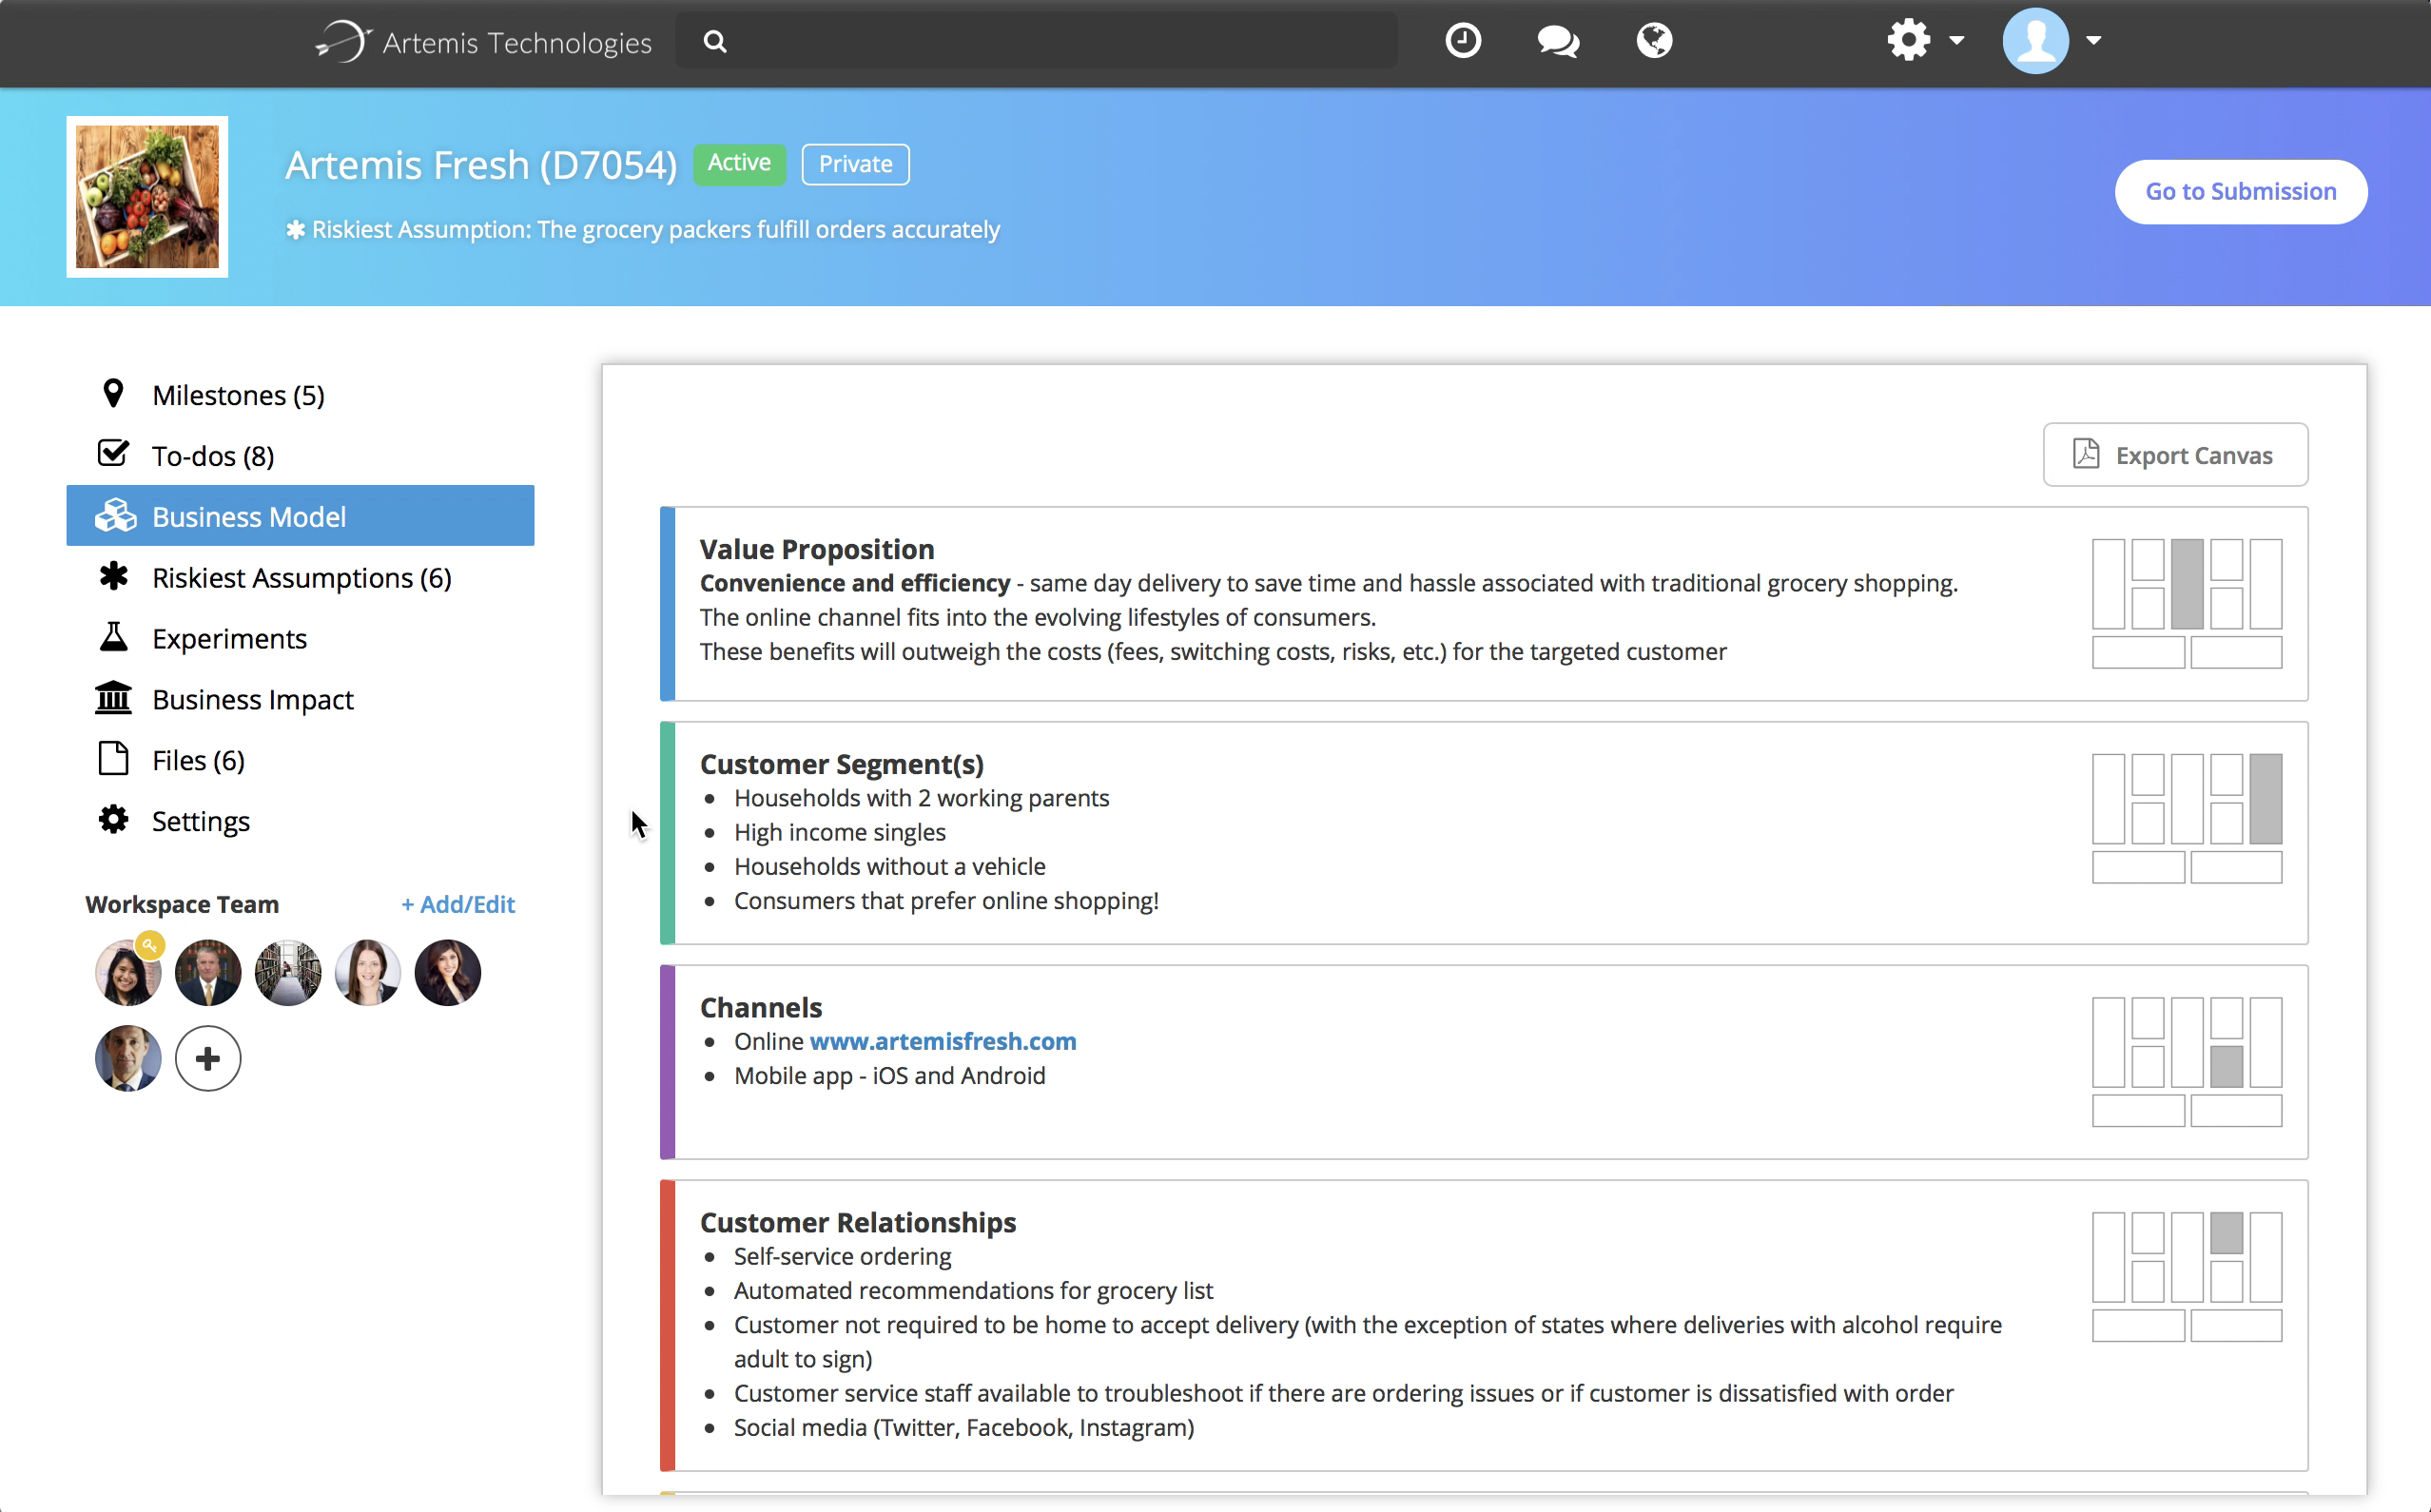Click the user avatar icon in top bar
2431x1512 pixels.
2035,41
